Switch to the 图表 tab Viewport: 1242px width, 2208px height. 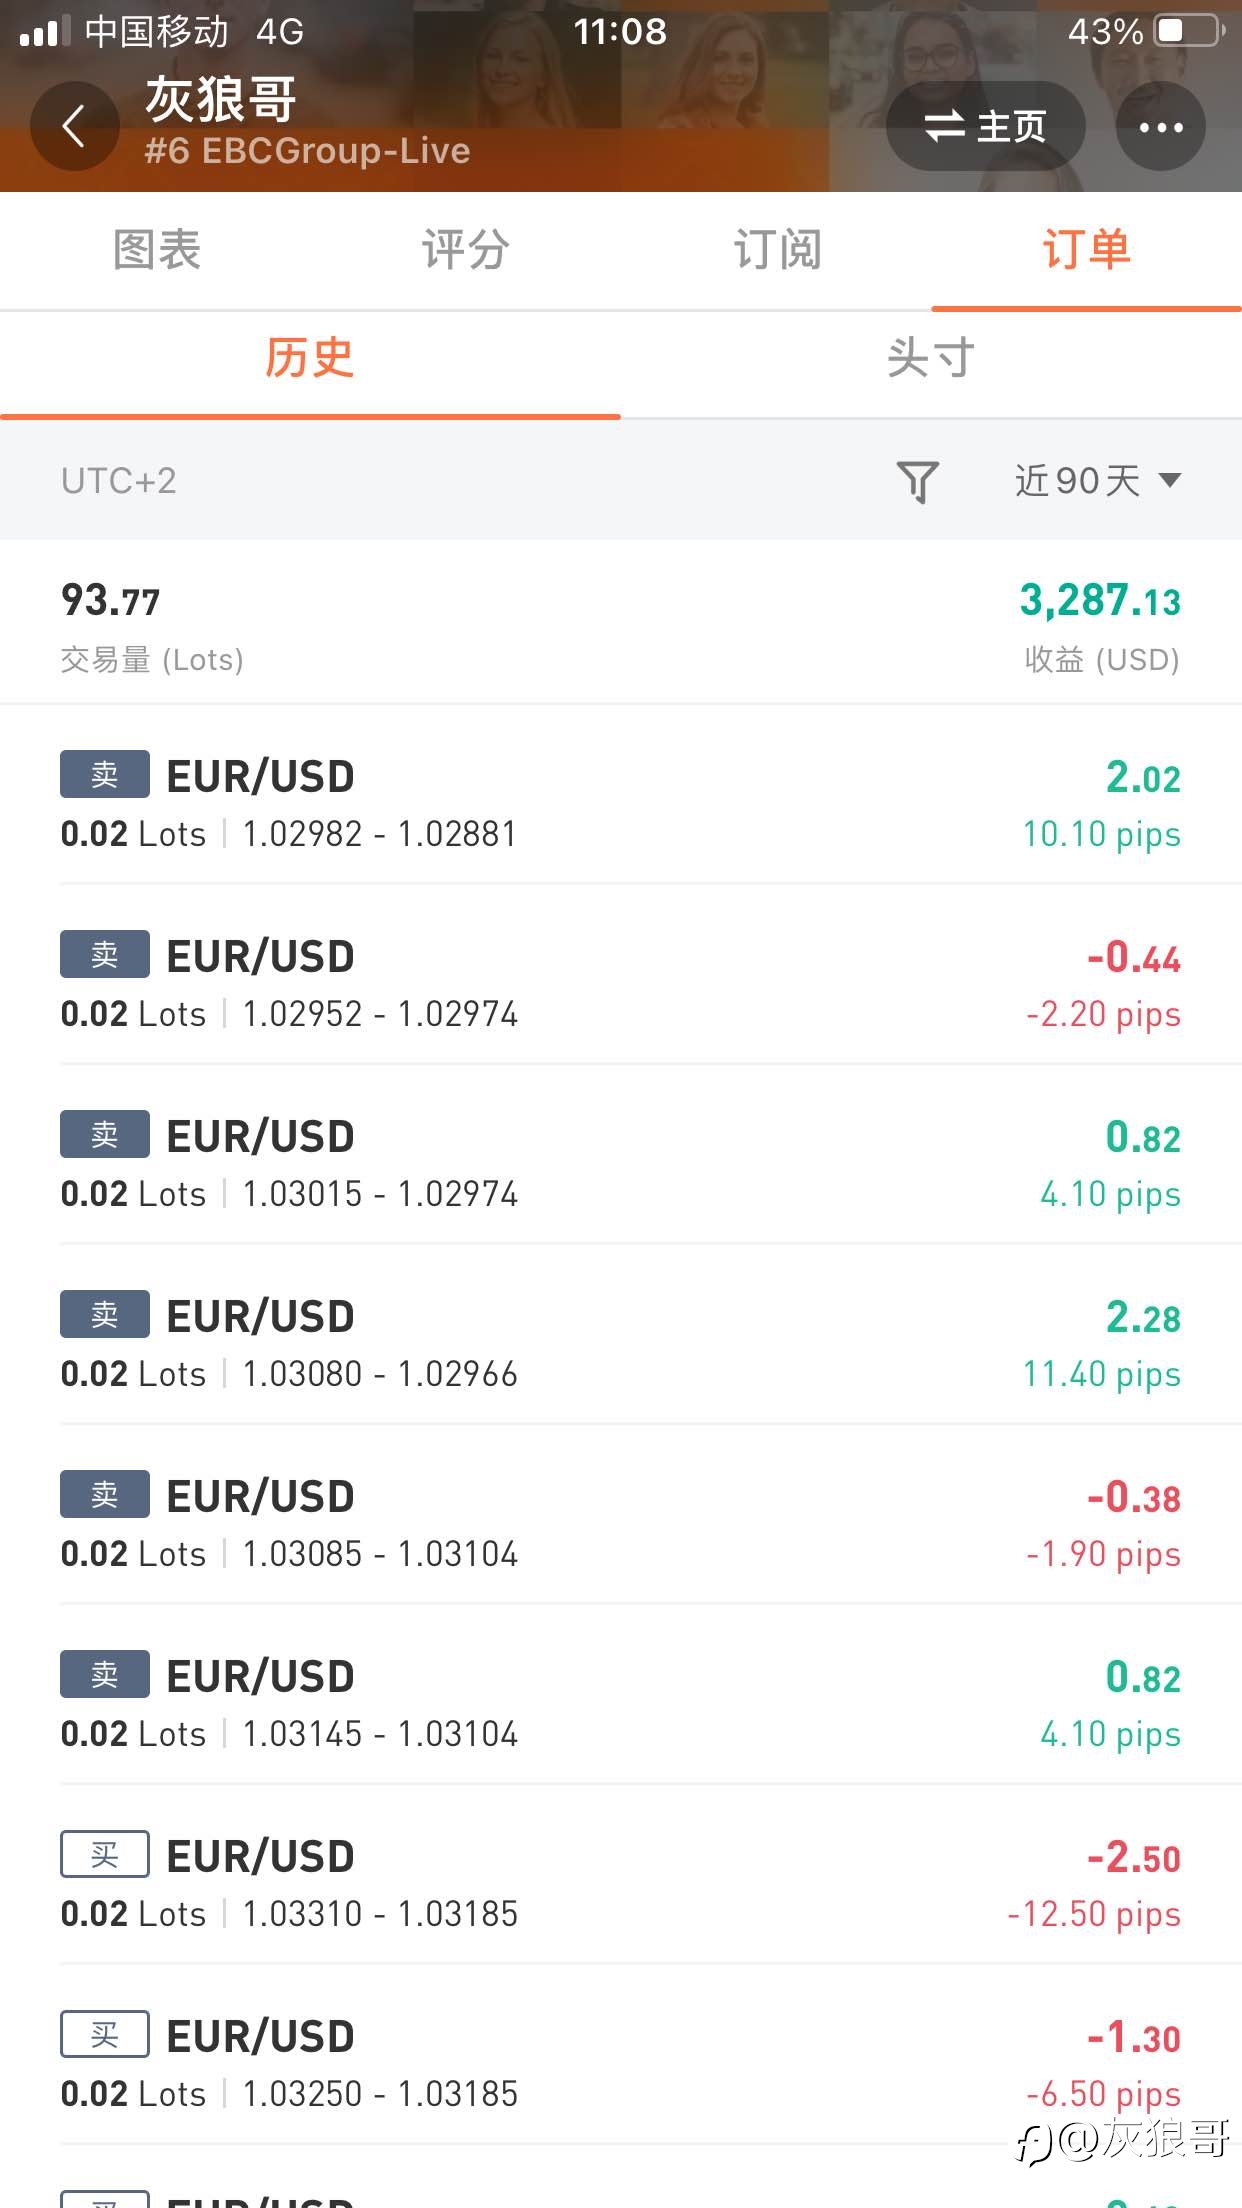[x=157, y=250]
